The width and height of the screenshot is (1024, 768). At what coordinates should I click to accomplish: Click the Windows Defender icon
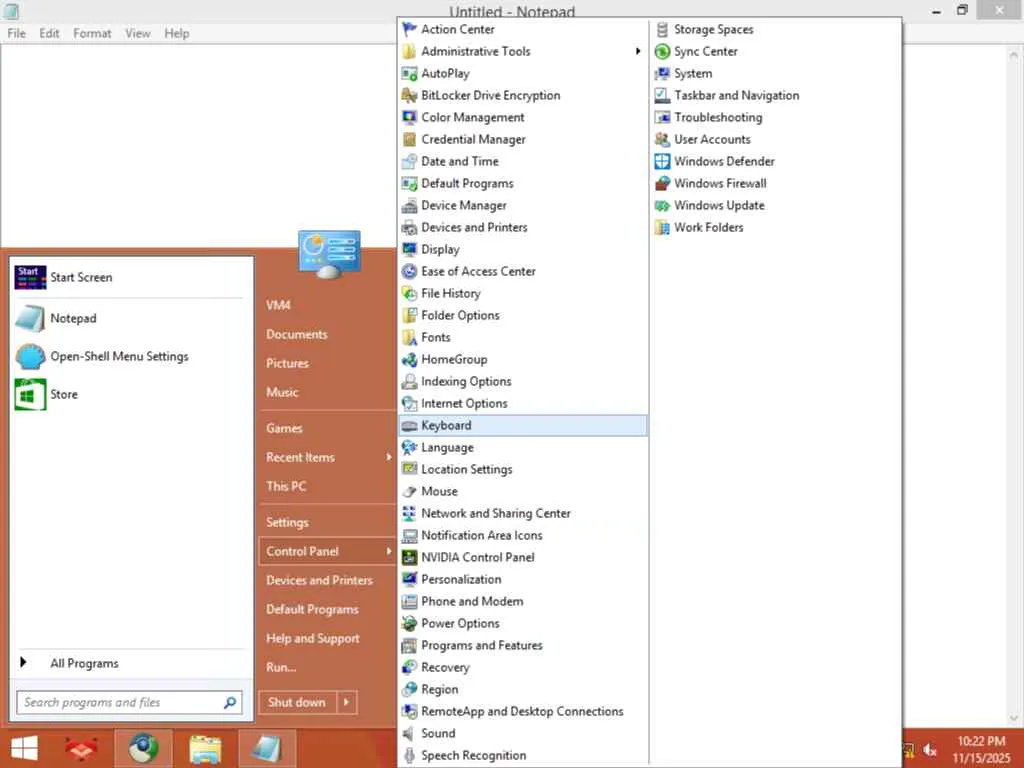coord(662,161)
